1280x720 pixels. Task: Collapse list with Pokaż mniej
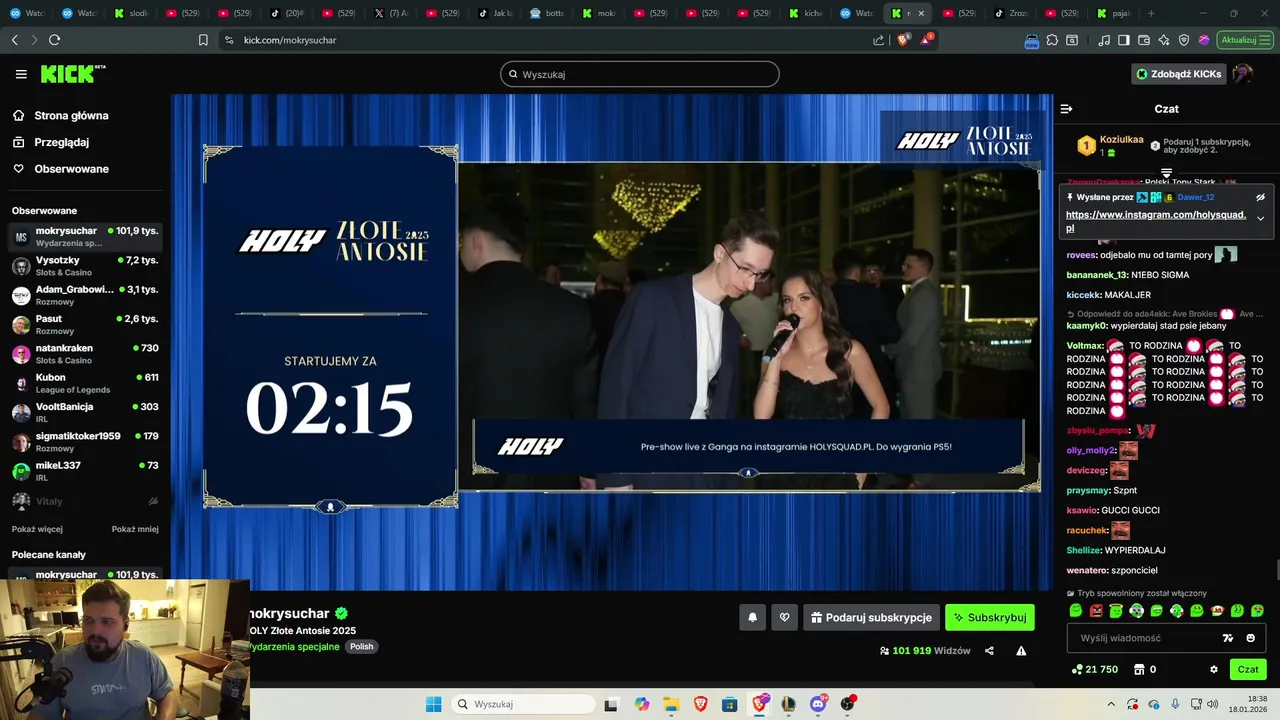click(135, 529)
